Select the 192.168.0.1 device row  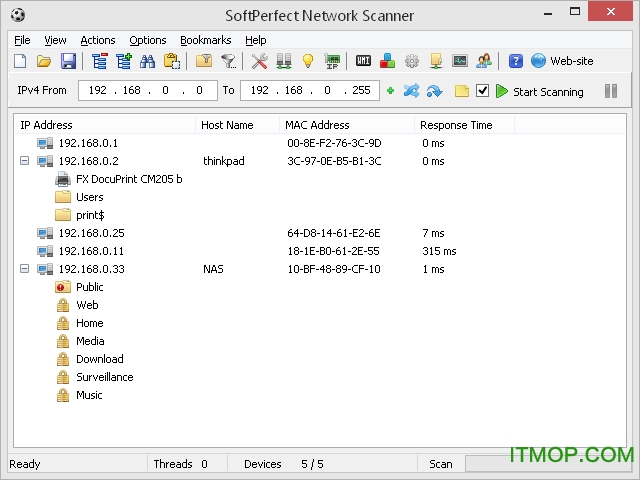(320, 143)
